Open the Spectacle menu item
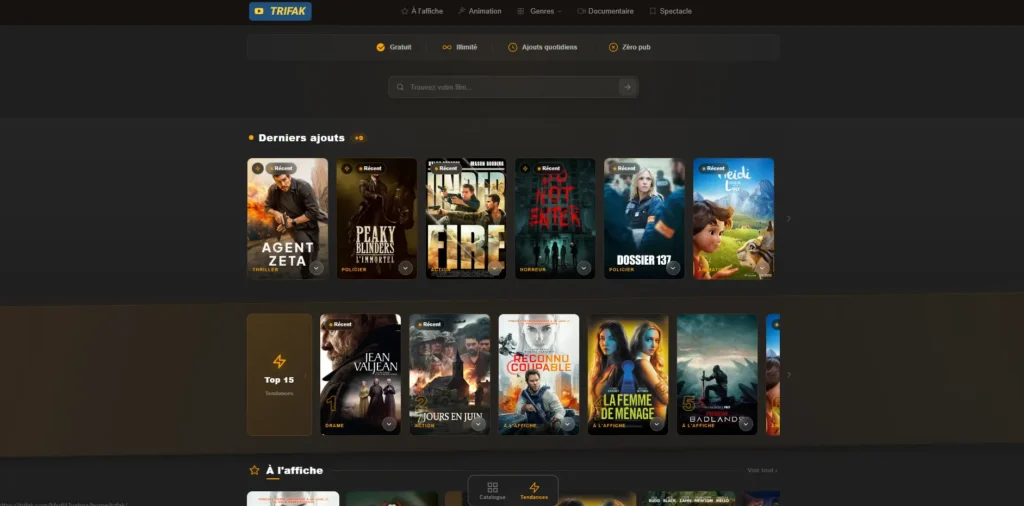 point(671,11)
